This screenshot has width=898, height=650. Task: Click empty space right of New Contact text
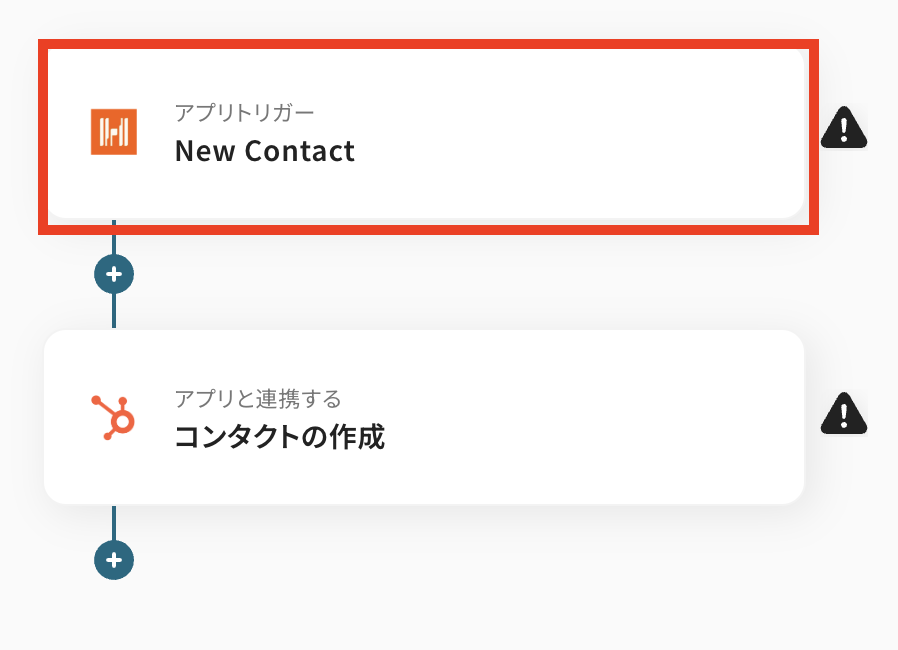pos(580,152)
